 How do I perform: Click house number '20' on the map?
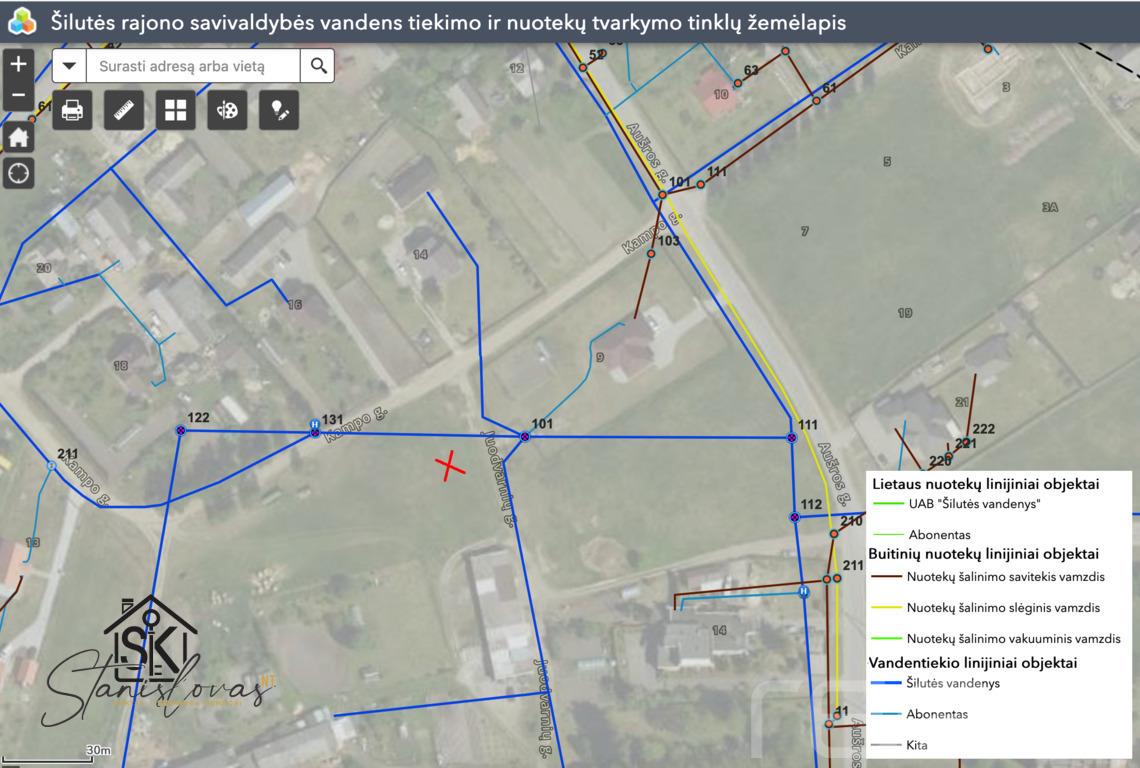[x=44, y=268]
